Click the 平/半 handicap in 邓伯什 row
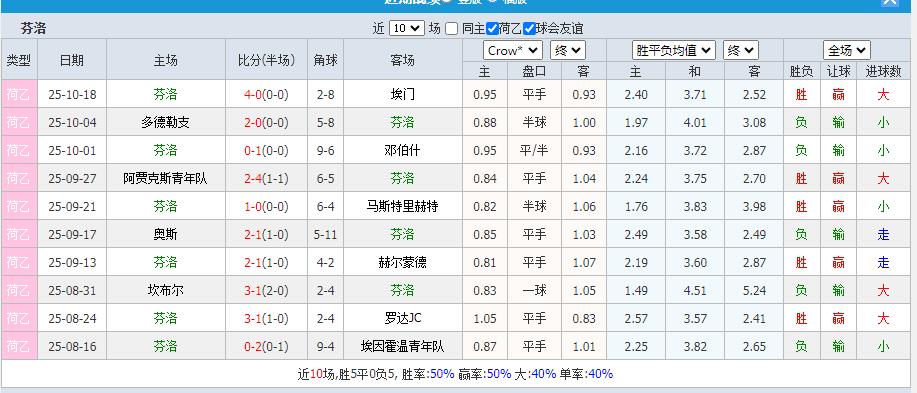 pos(534,150)
